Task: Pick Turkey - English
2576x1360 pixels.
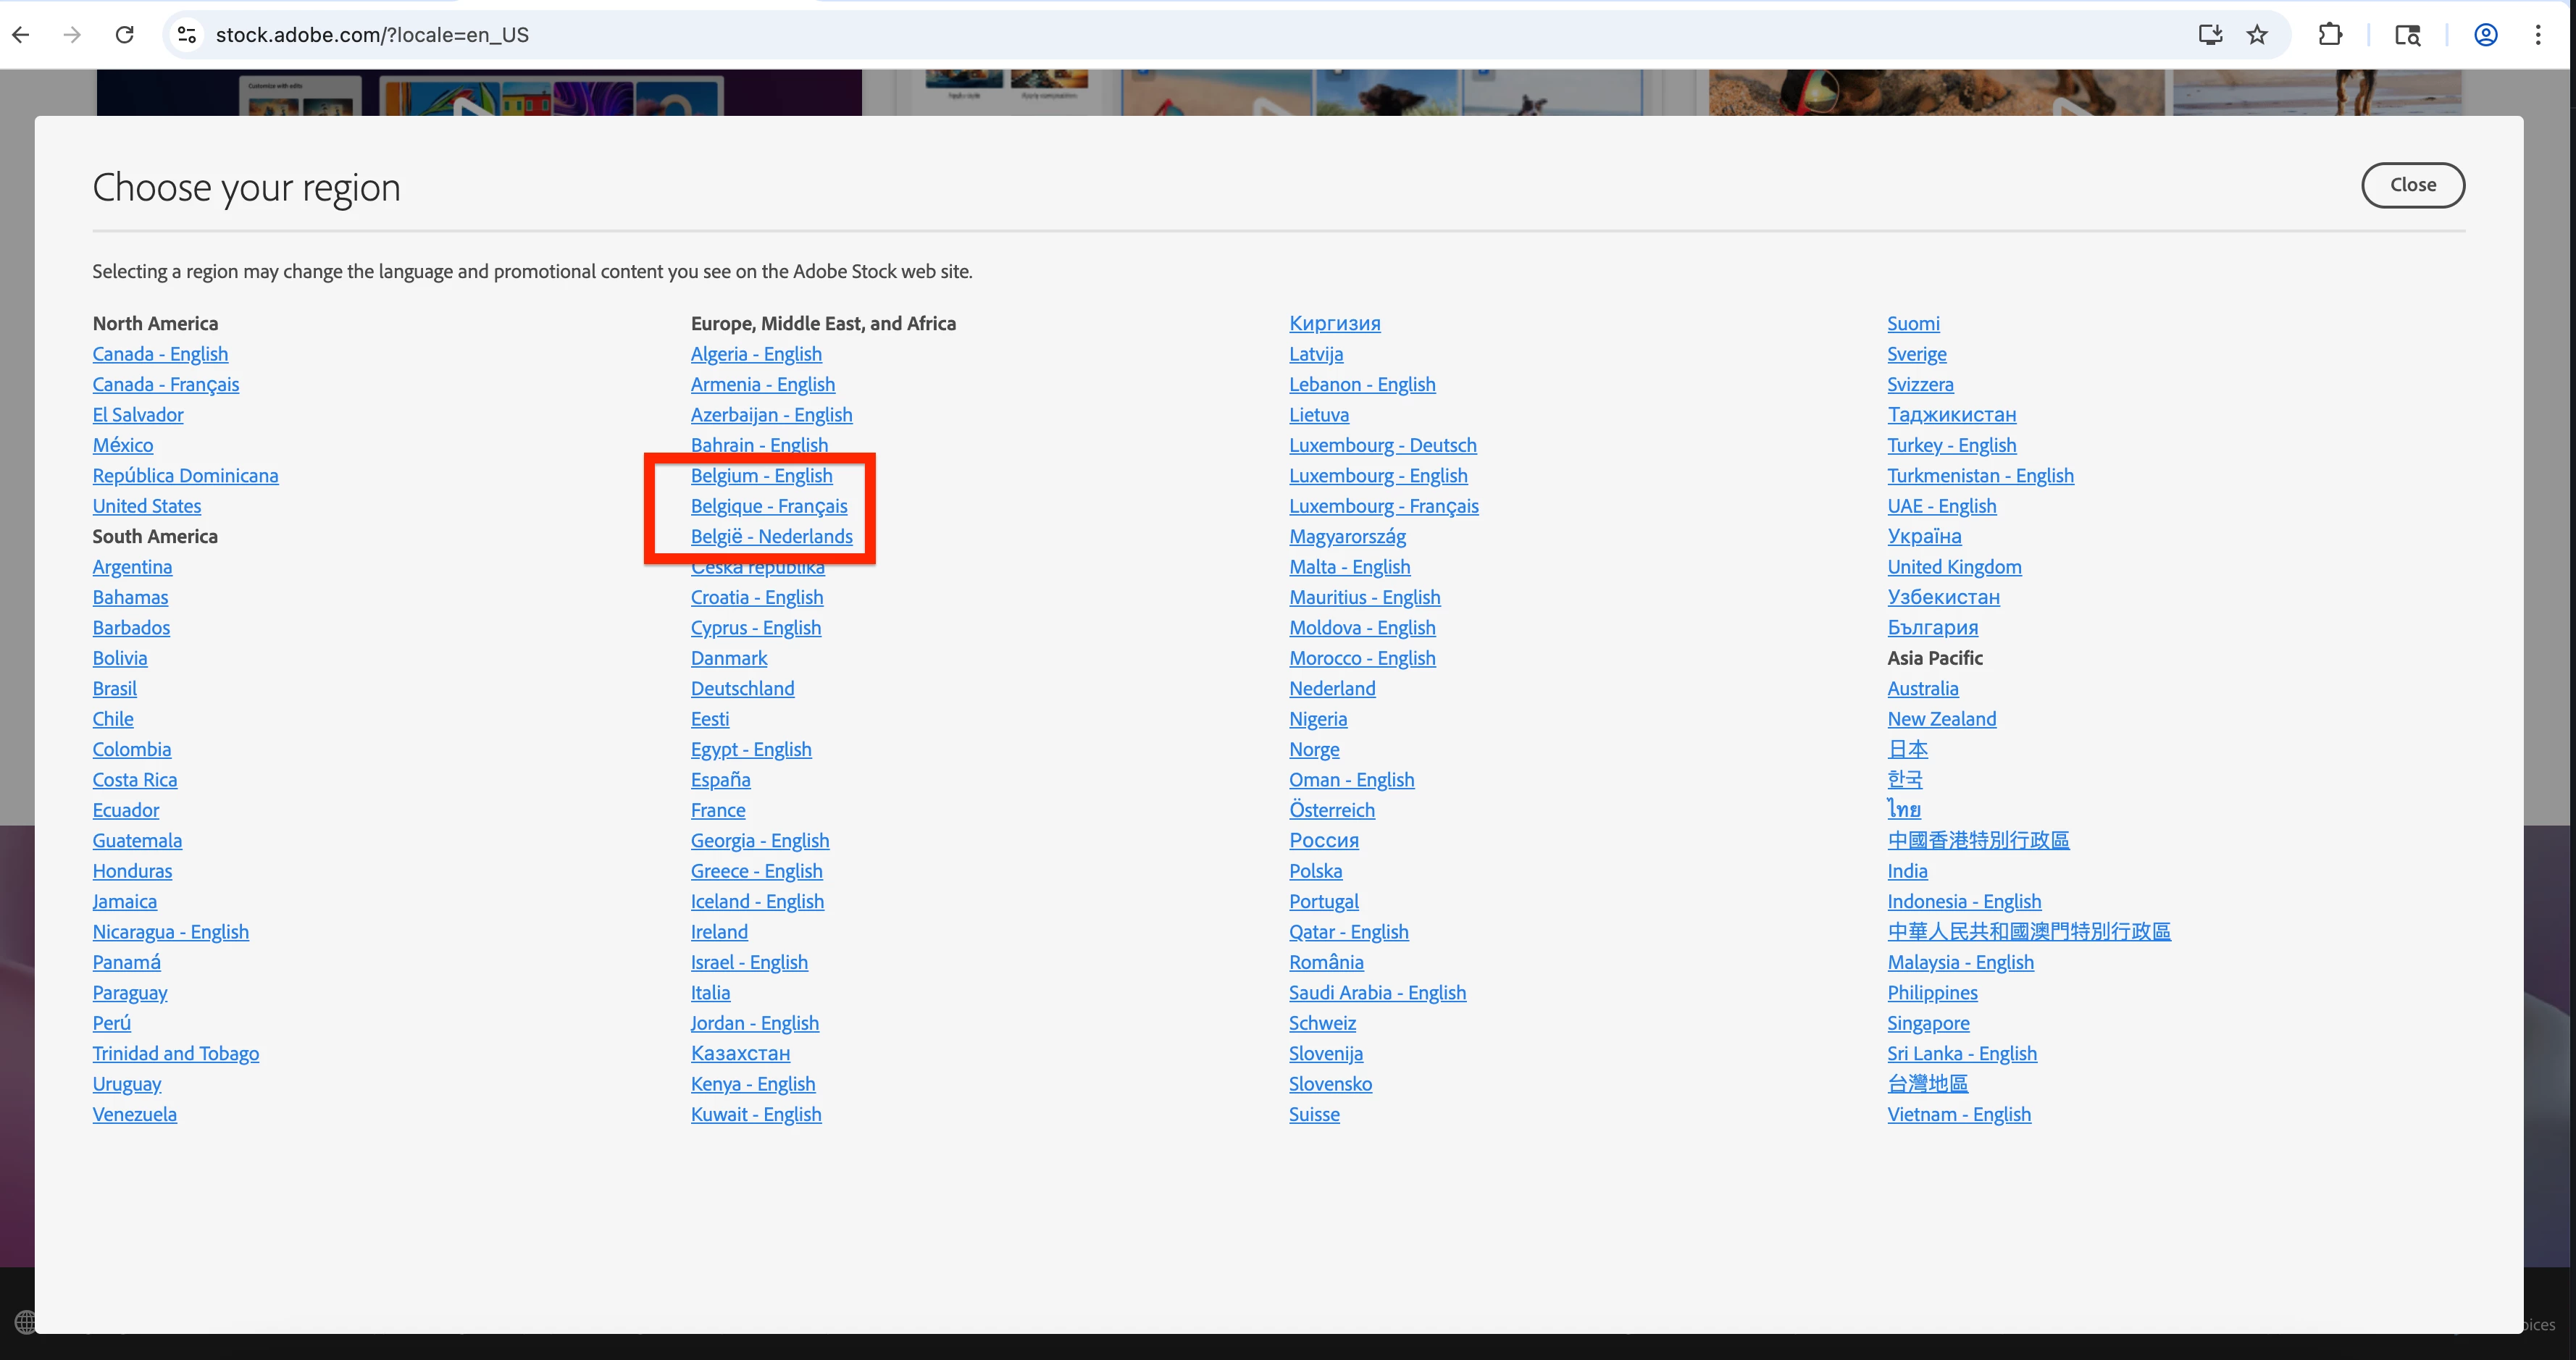Action: pos(1952,445)
